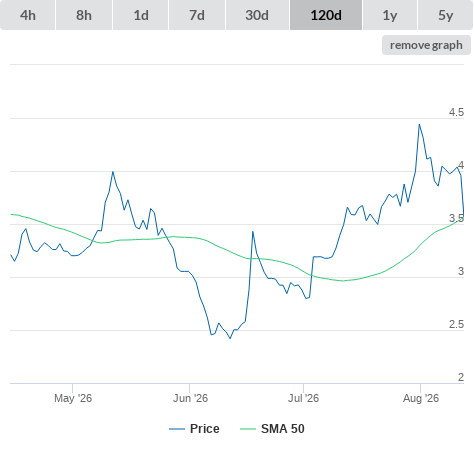Click the Aug '26 axis label
This screenshot has width=474, height=455.
click(421, 398)
